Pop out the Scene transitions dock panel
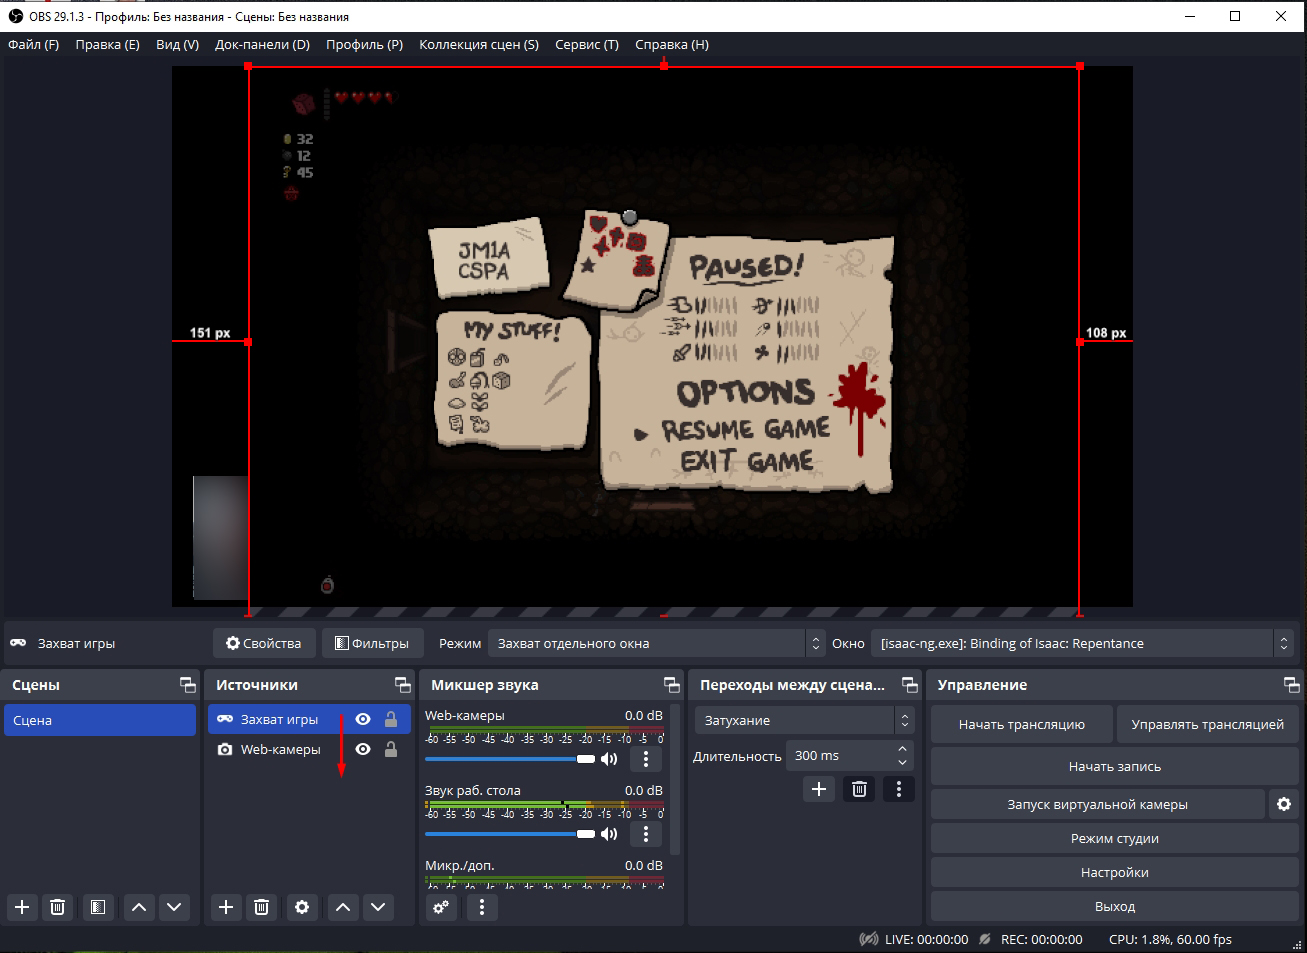 [909, 685]
